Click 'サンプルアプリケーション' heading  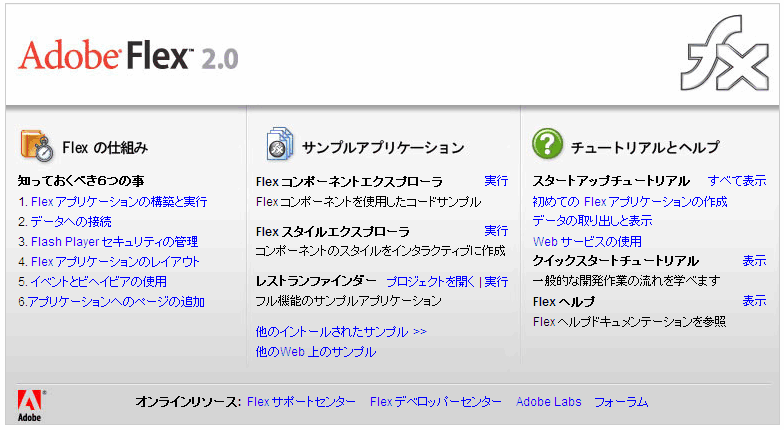[x=383, y=148]
